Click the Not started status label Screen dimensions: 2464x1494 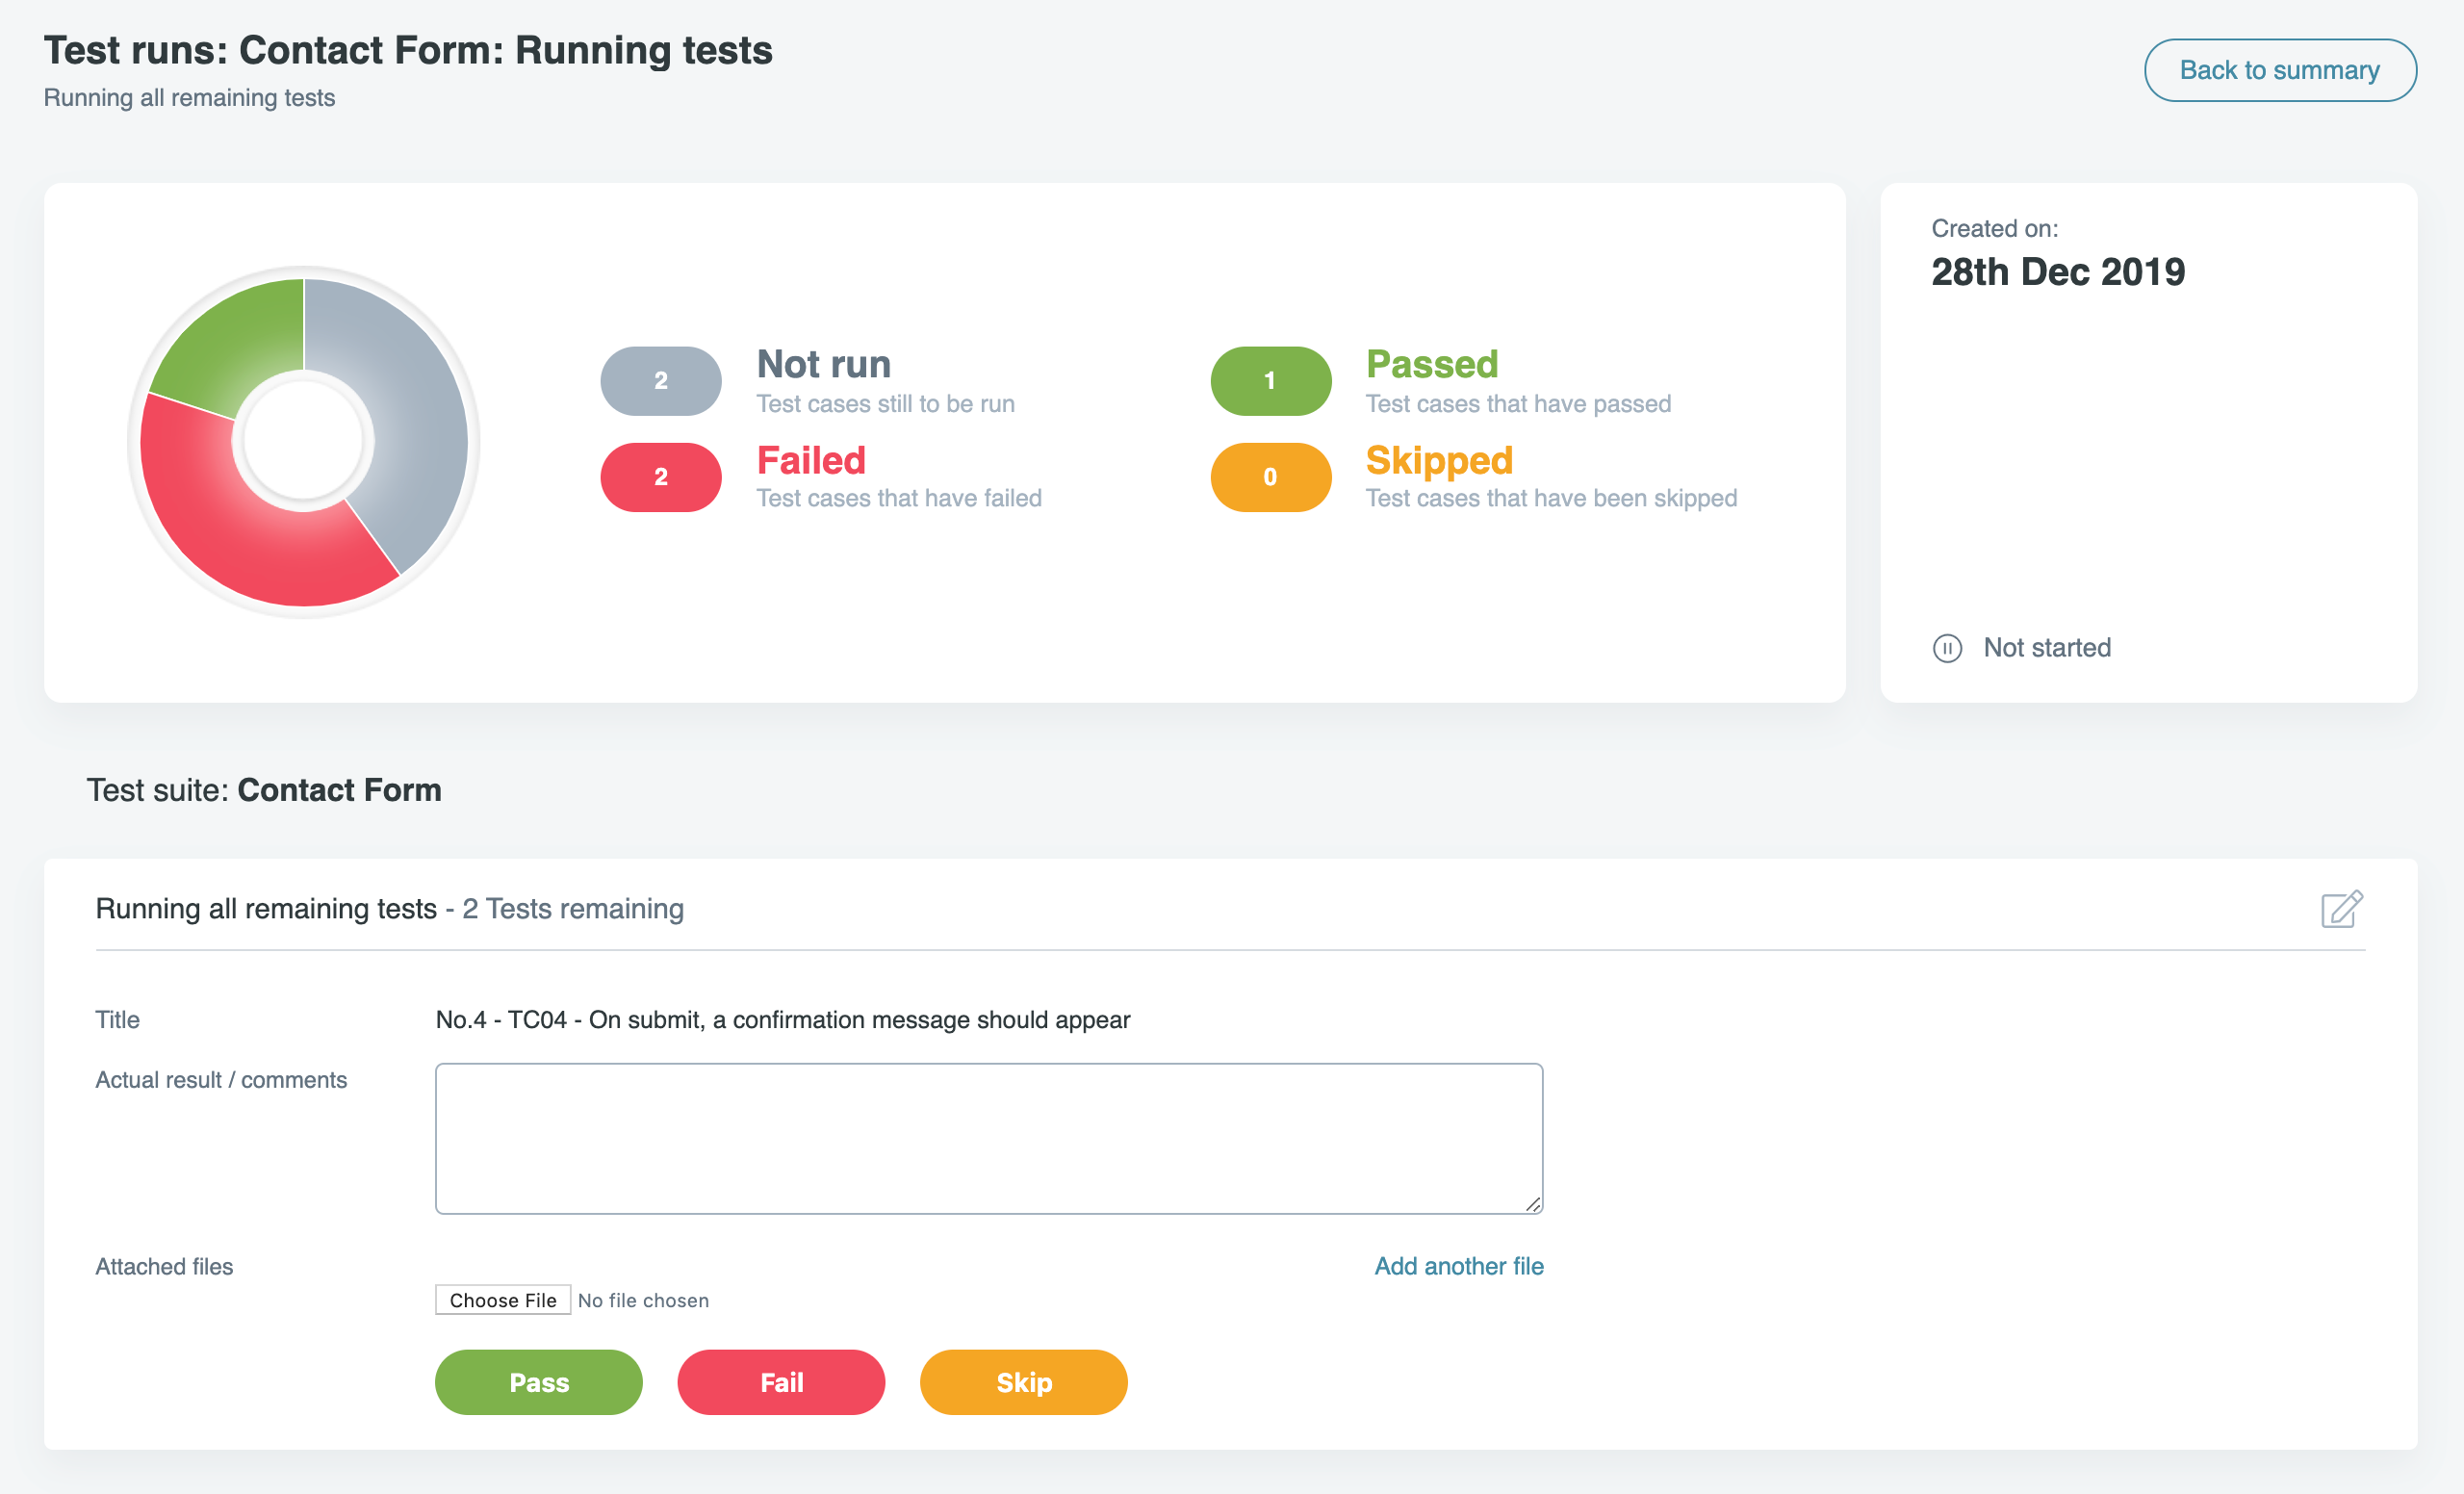[x=2047, y=647]
